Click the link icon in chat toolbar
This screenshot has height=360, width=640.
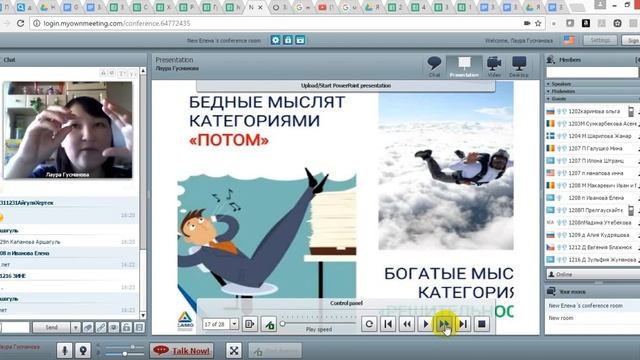click(101, 327)
